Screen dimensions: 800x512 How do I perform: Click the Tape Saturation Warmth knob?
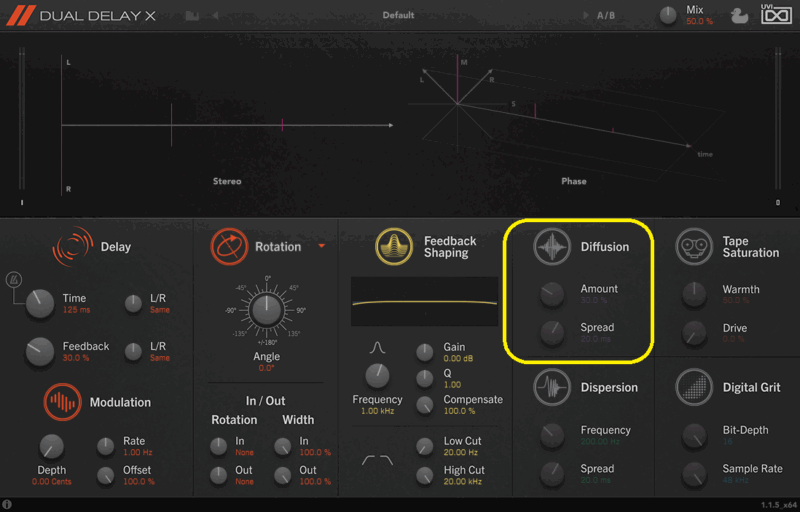point(694,294)
